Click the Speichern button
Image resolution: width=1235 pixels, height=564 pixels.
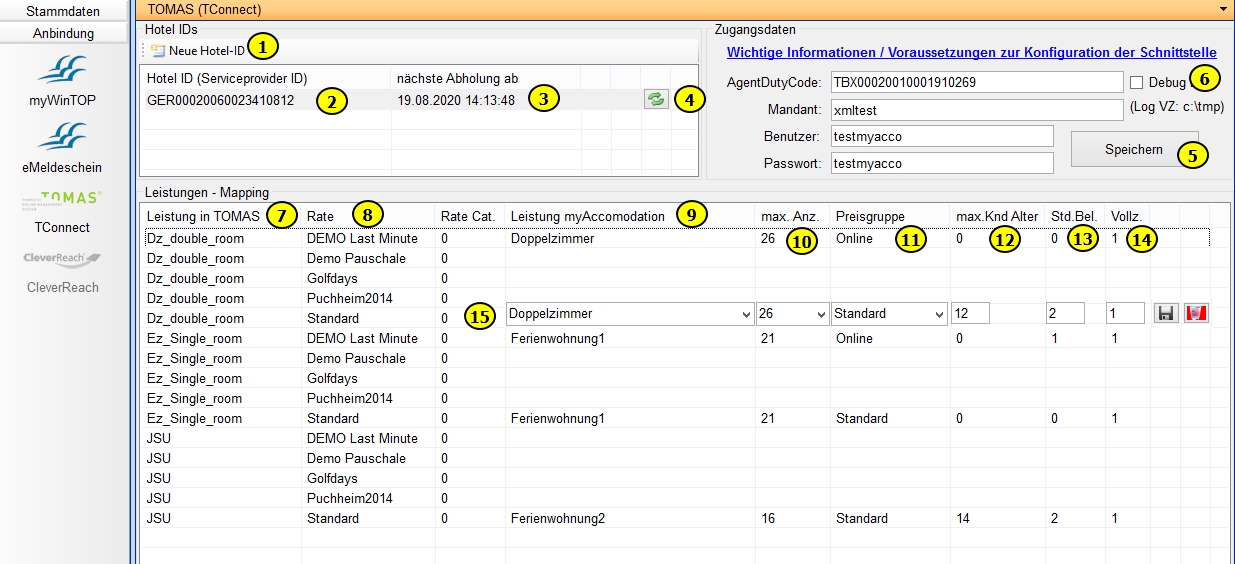[x=1134, y=149]
